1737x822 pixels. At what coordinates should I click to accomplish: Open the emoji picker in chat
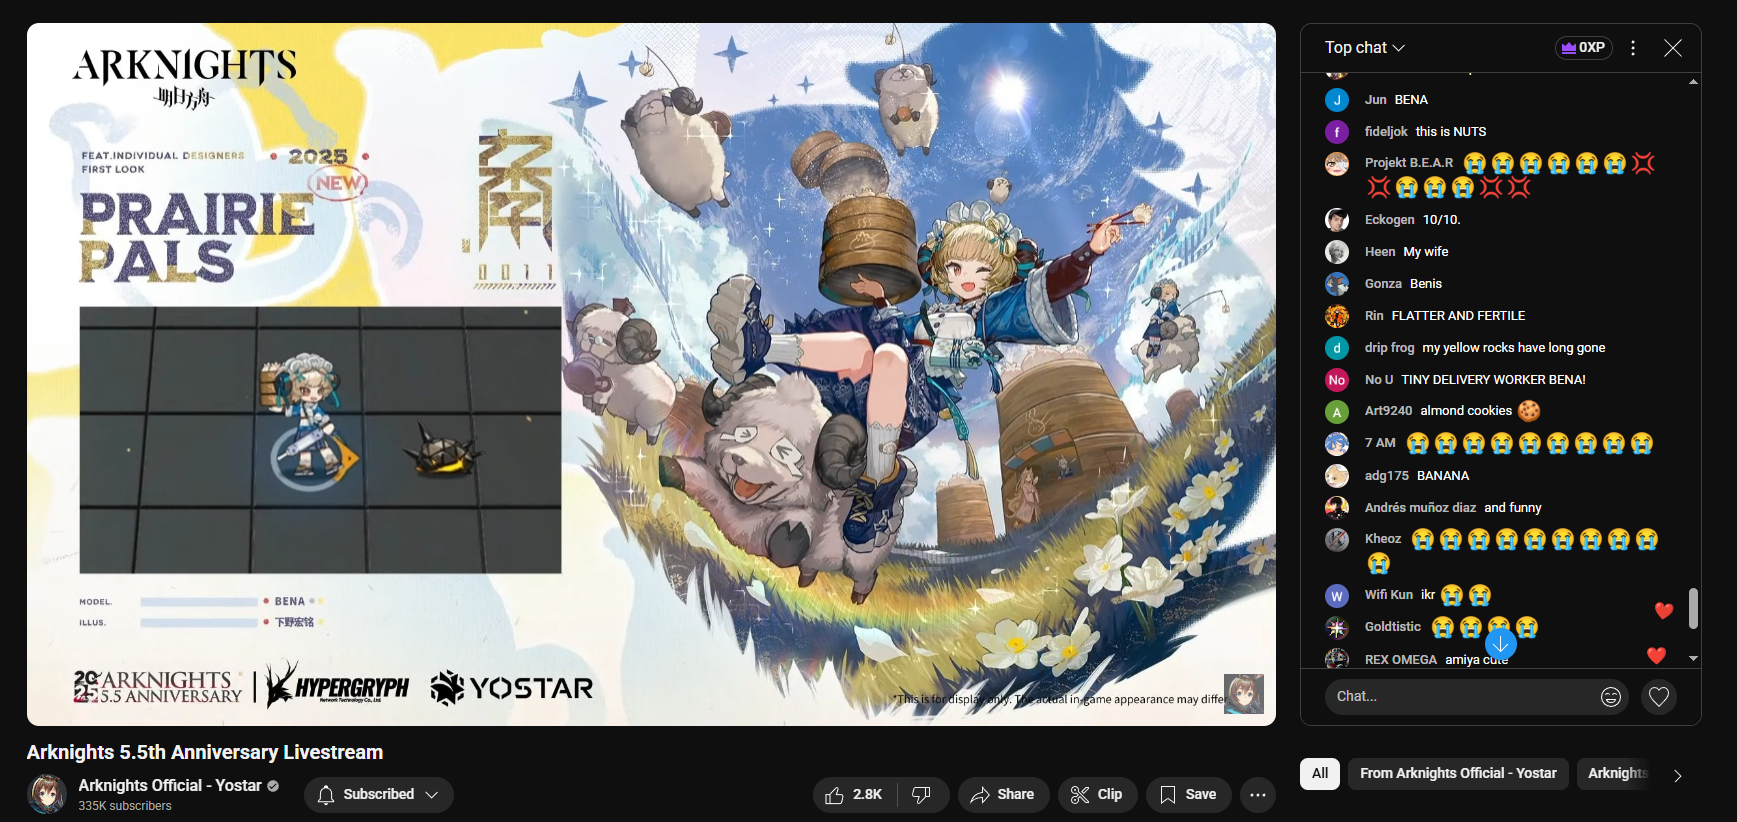(1610, 697)
